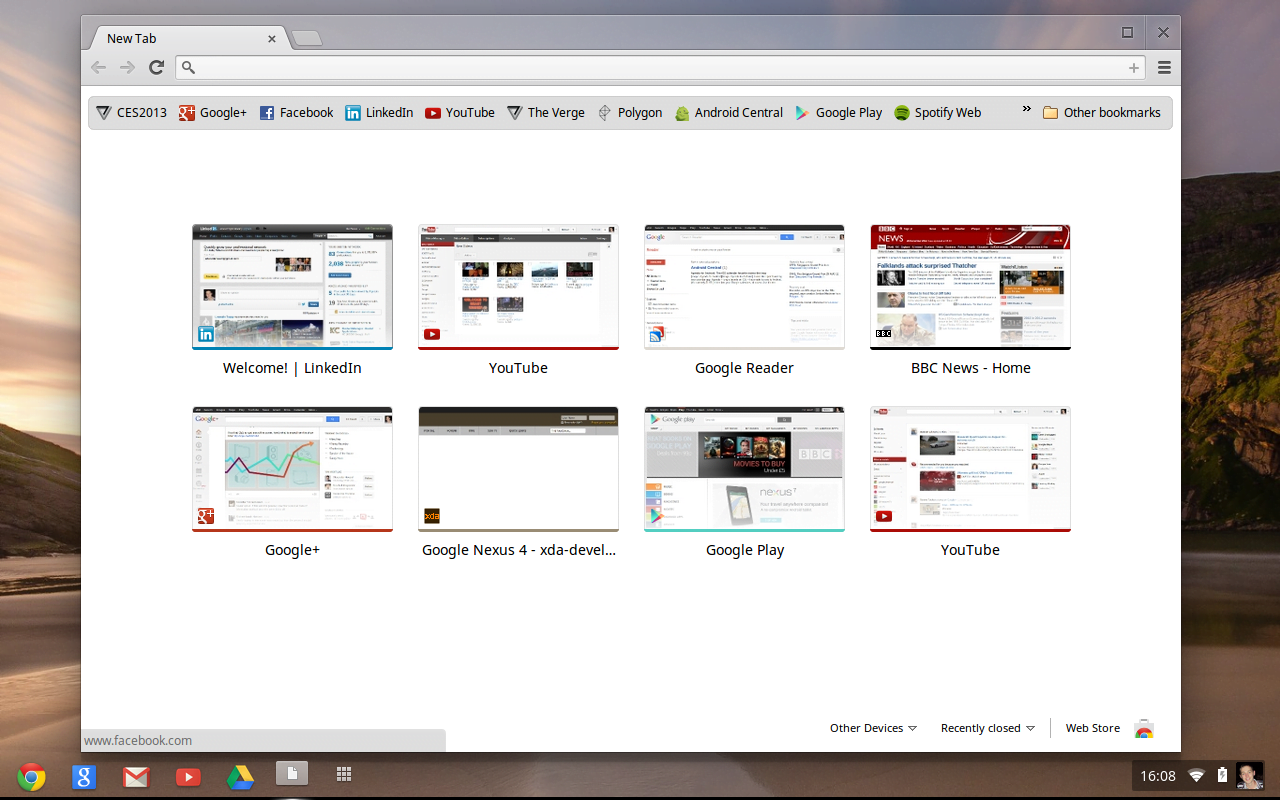Open the apps grid launcher
This screenshot has height=800, width=1280.
(344, 774)
